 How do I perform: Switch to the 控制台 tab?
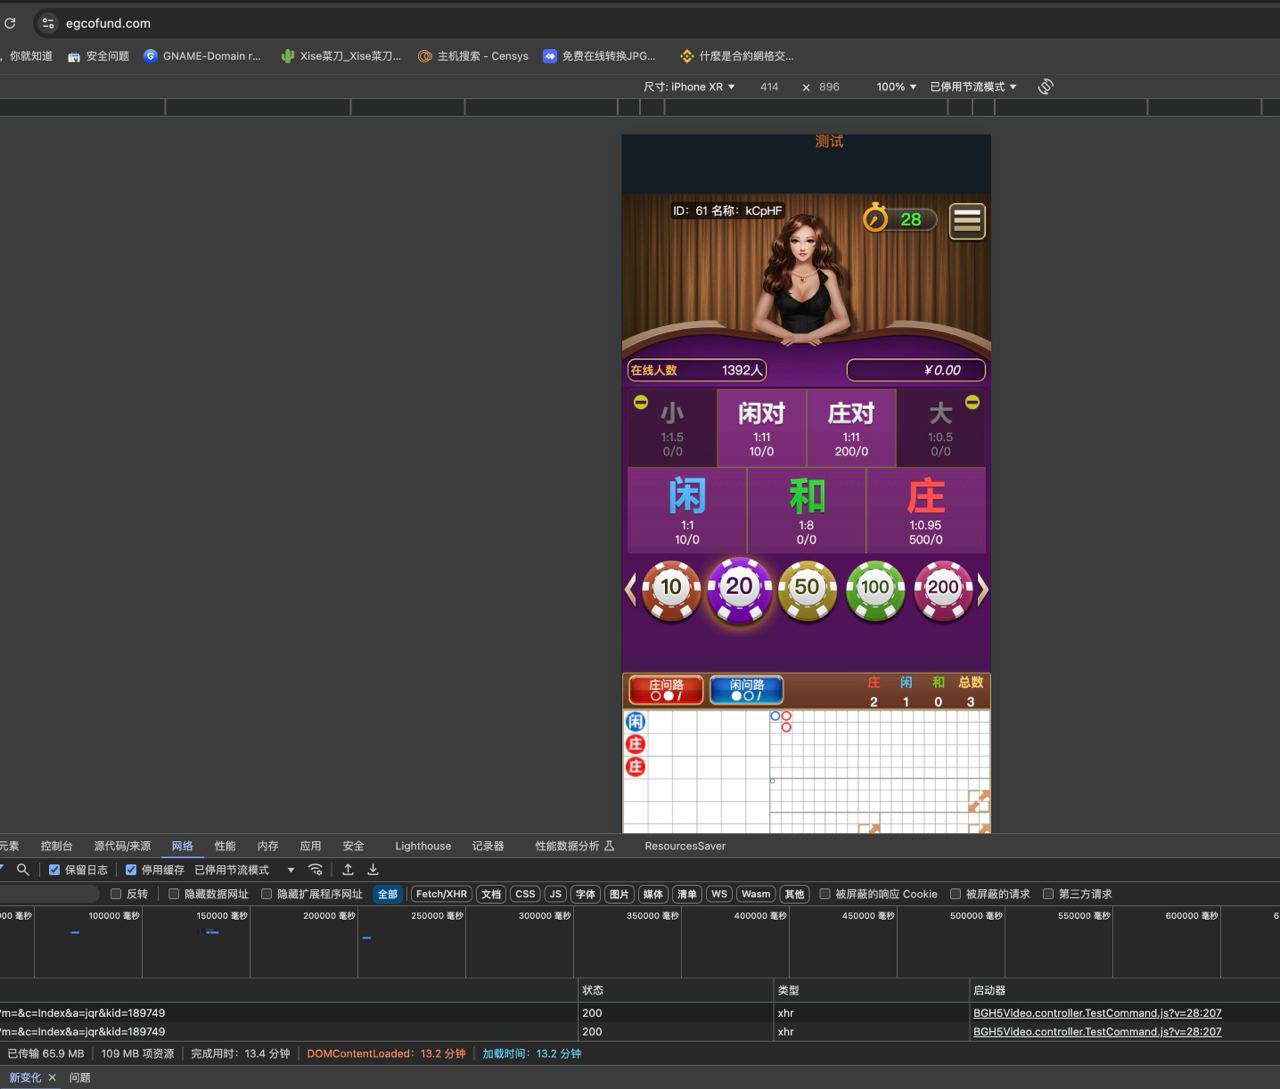(x=56, y=846)
